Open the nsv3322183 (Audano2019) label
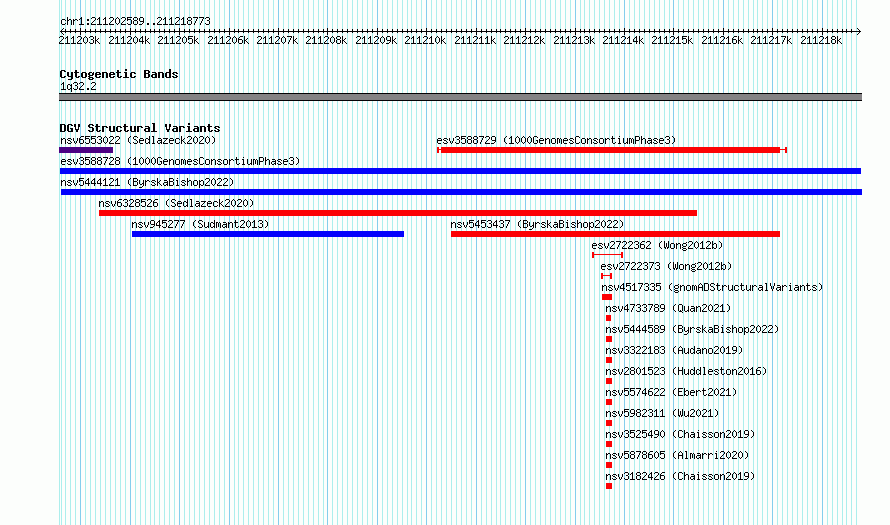Image resolution: width=890 pixels, height=525 pixels. pyautogui.click(x=674, y=350)
